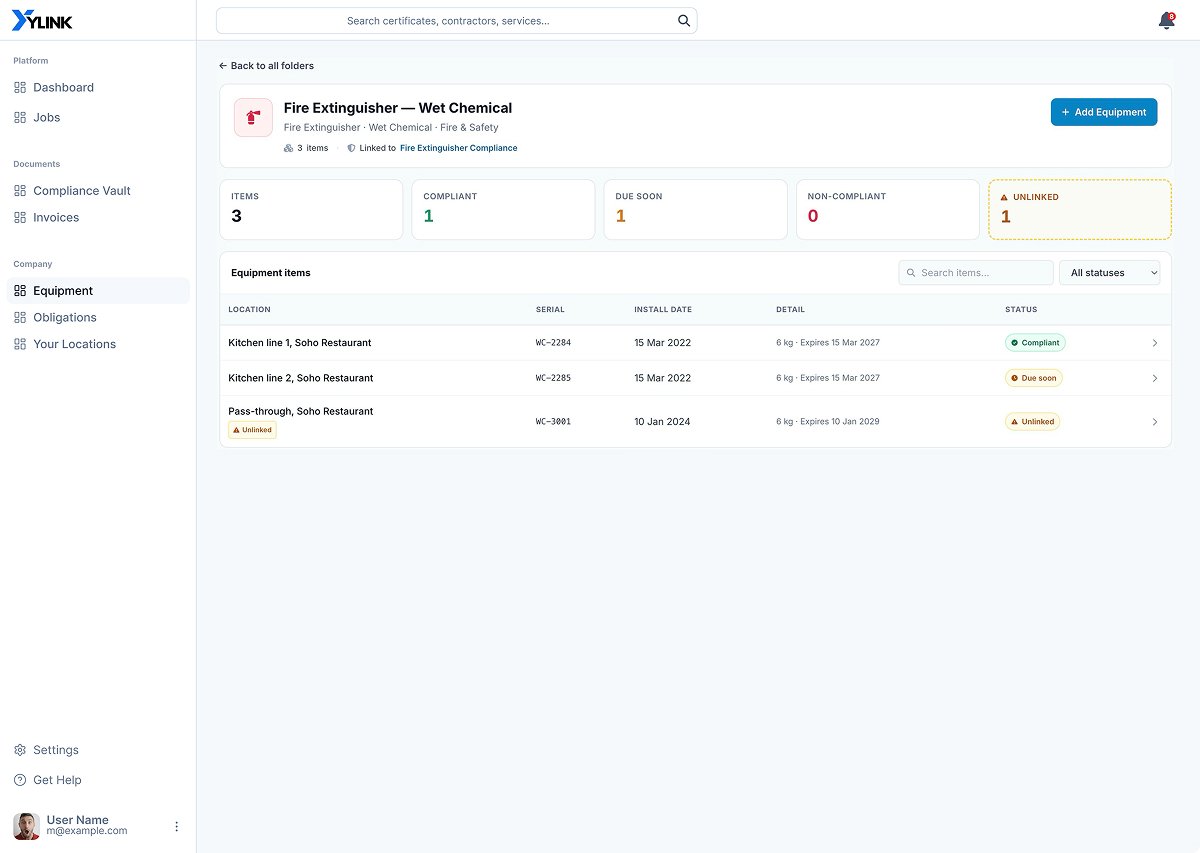The image size is (1200, 853).
Task: Focus the global search field
Action: click(x=456, y=21)
